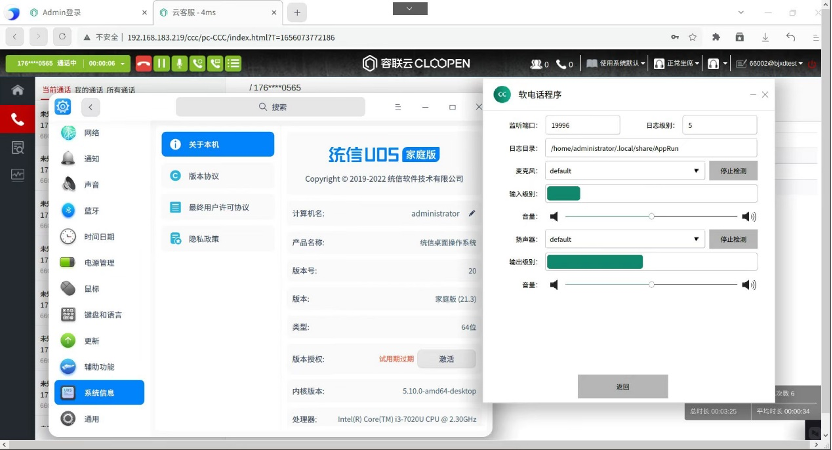Screen dimensions: 832x450
Task: Open browser downloads arrow icon
Action: (765, 37)
